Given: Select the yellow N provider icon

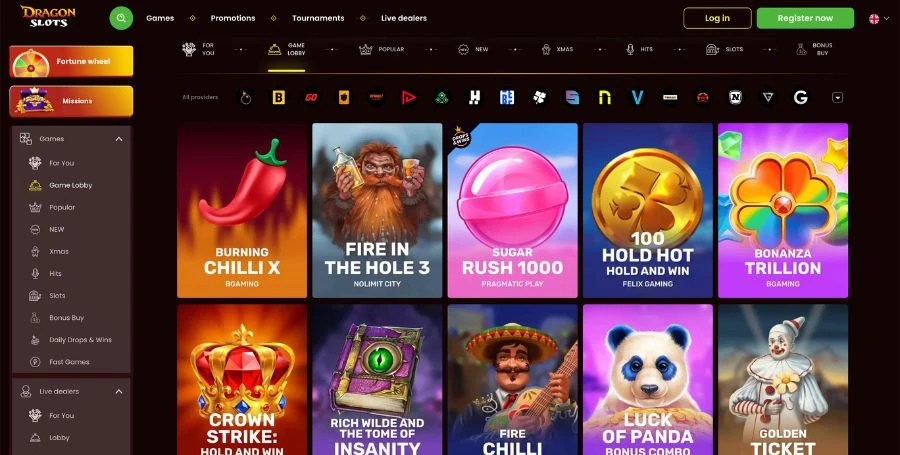Looking at the screenshot, I should (604, 98).
